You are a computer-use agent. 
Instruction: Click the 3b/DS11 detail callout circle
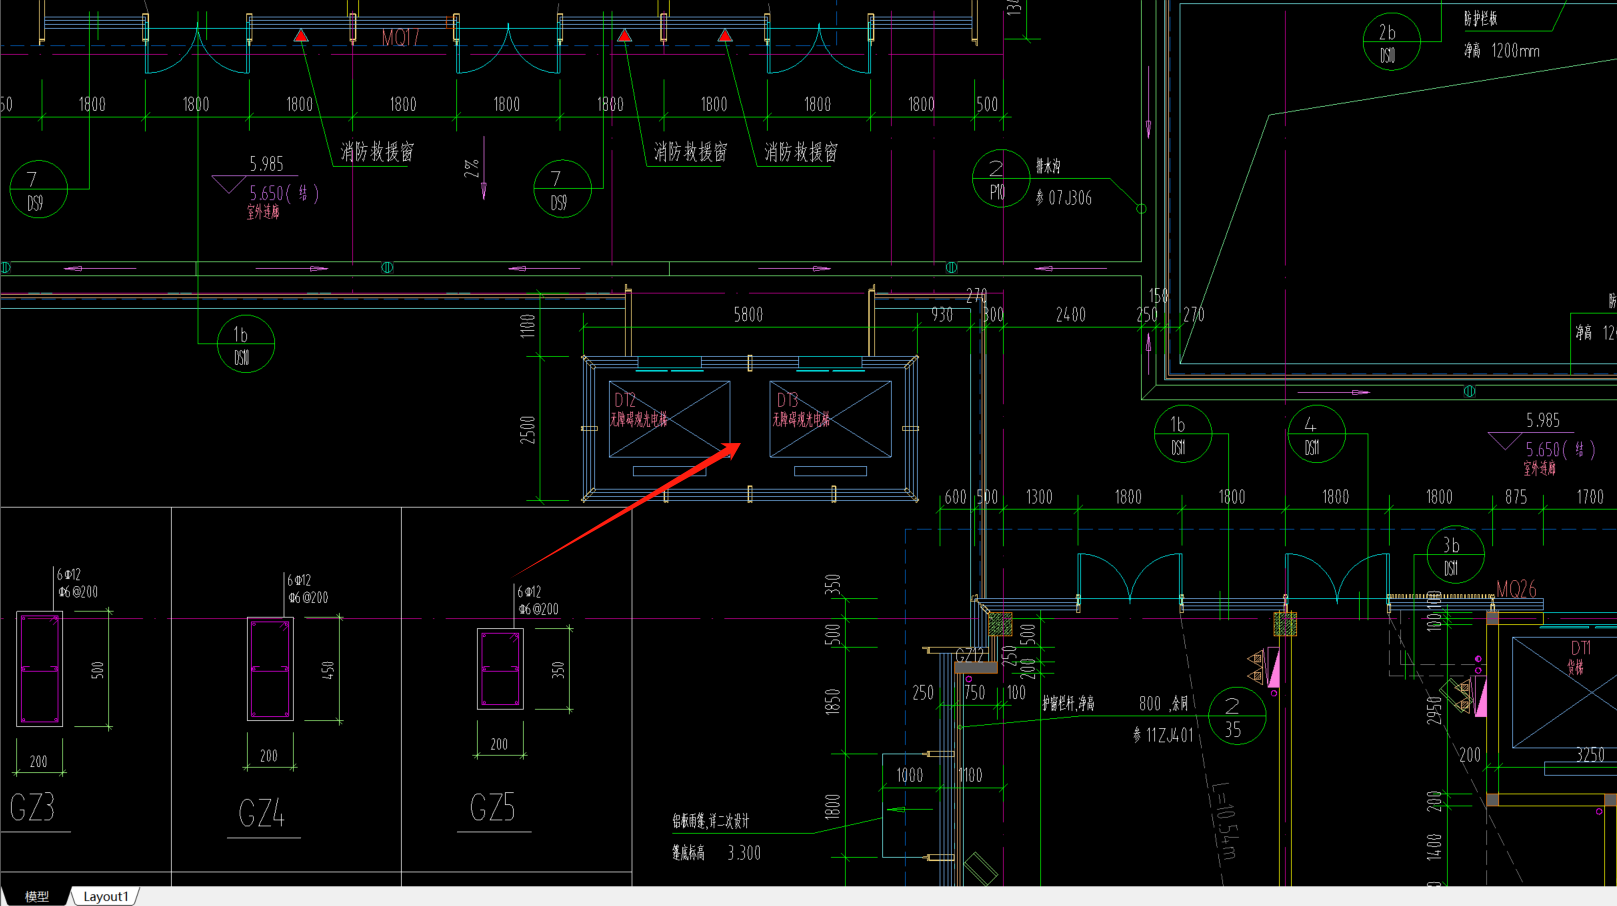[x=1455, y=555]
